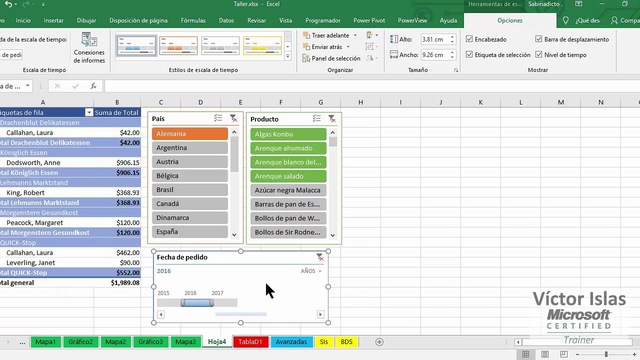The image size is (640, 360).
Task: Show hidden sheet tabs via ellipsis
Action: (22, 342)
